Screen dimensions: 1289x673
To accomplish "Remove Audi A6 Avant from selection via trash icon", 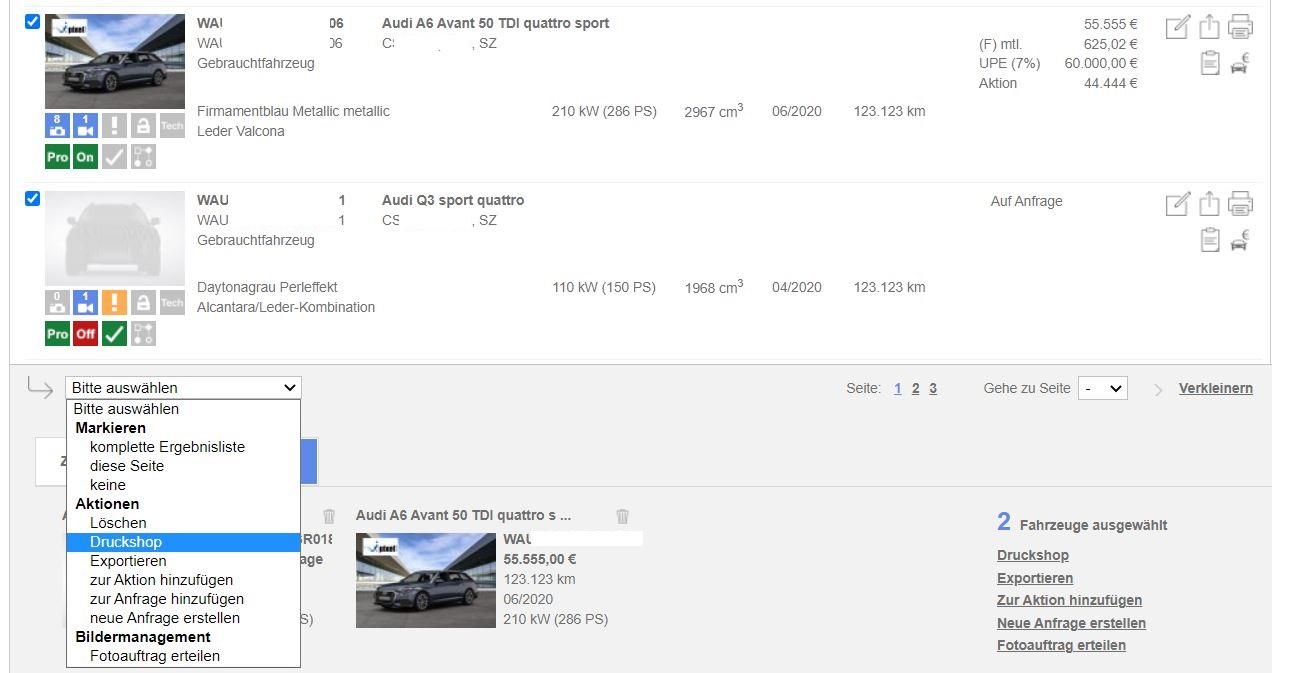I will click(x=623, y=516).
